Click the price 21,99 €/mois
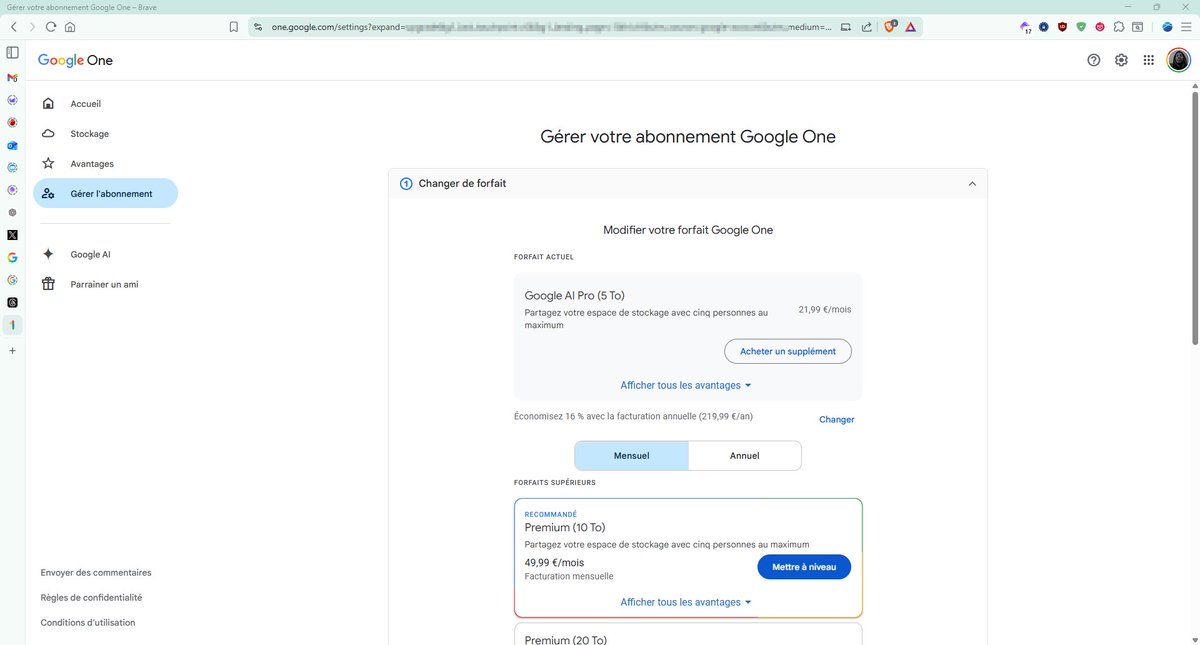Viewport: 1200px width, 645px height. (825, 309)
